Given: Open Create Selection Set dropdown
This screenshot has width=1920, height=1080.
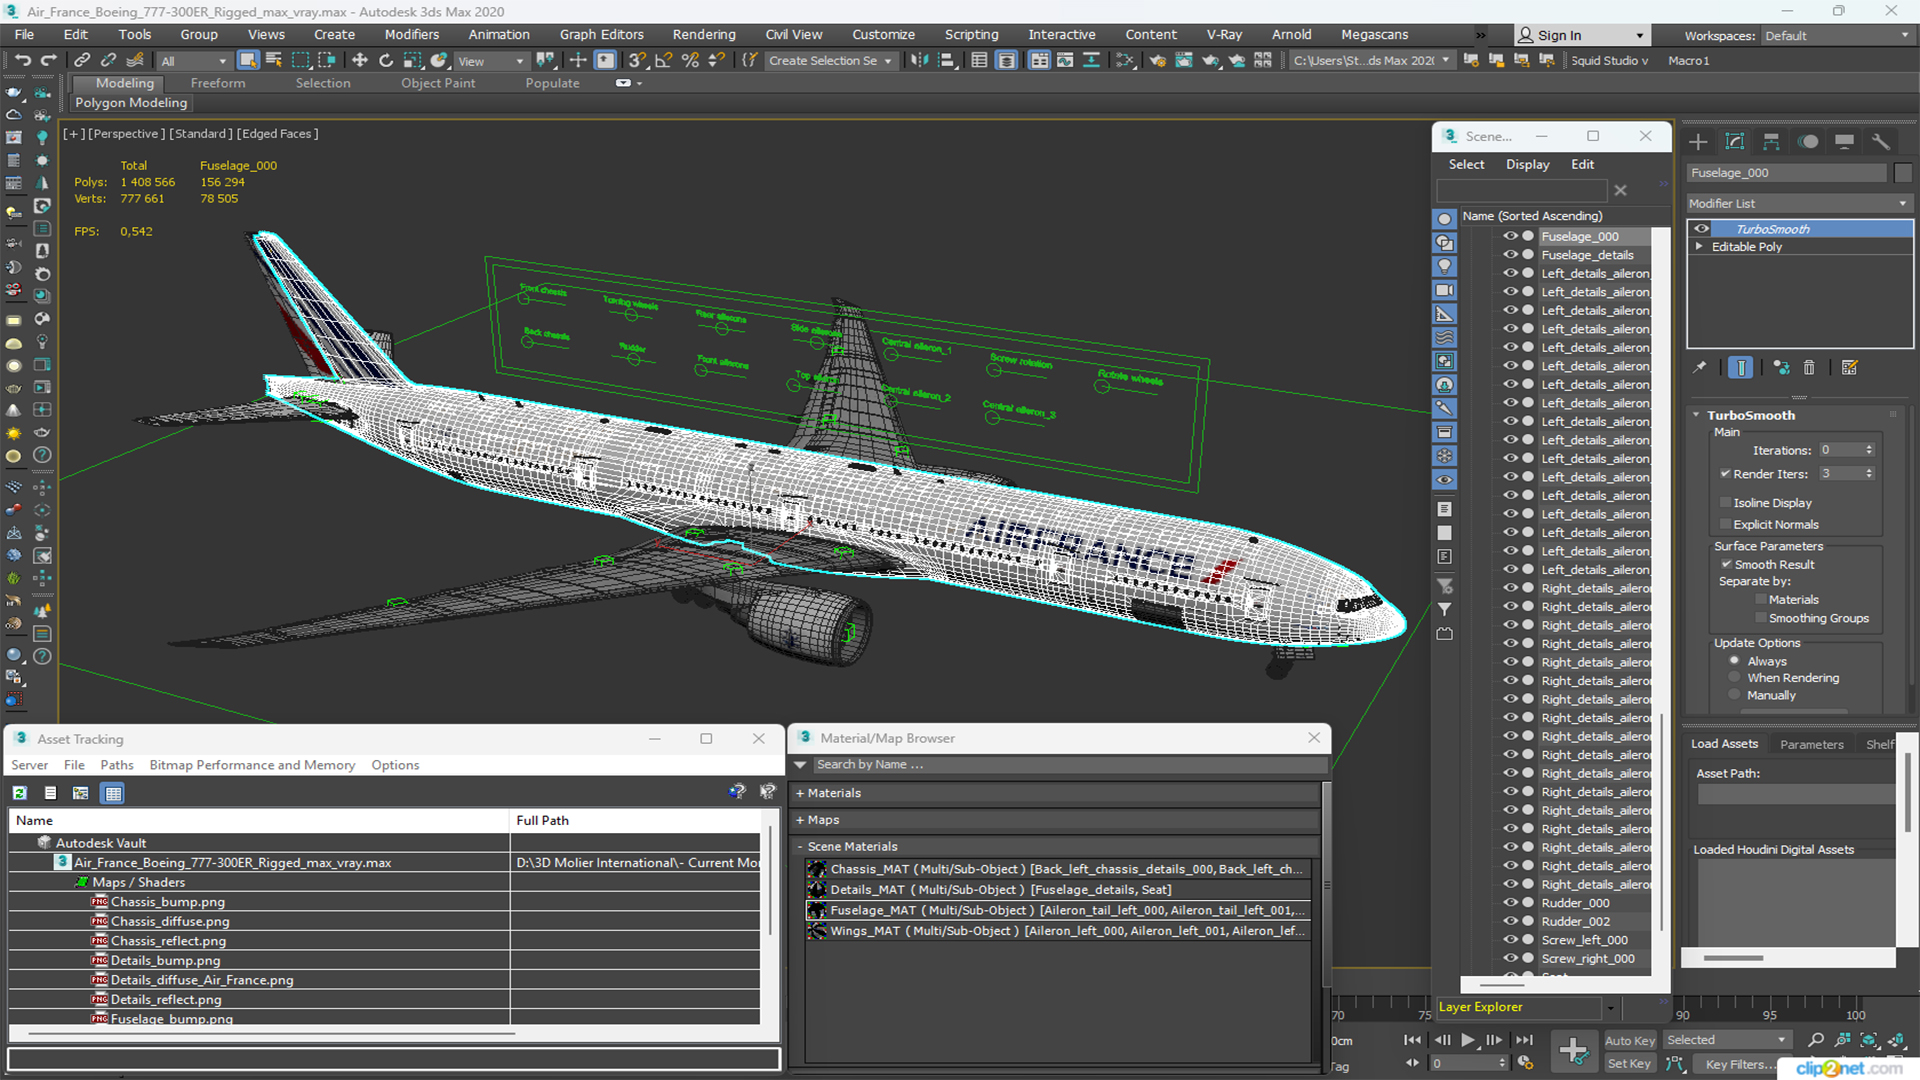Looking at the screenshot, I should [x=830, y=61].
